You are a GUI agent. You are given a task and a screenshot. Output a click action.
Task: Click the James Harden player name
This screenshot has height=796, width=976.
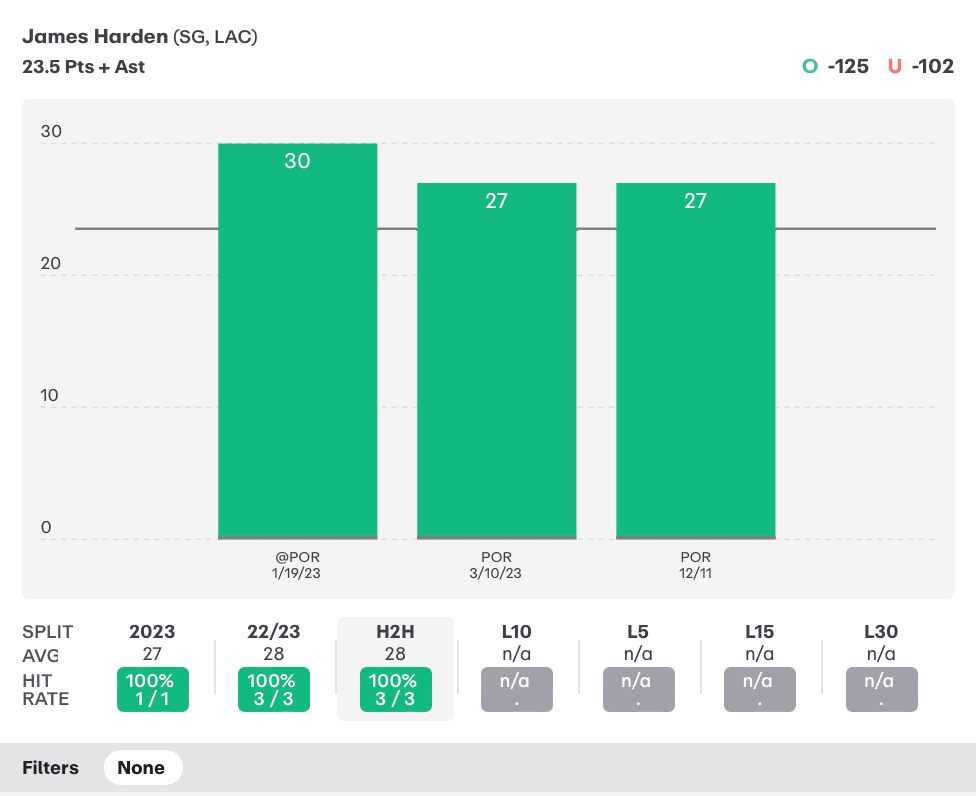pyautogui.click(x=95, y=37)
